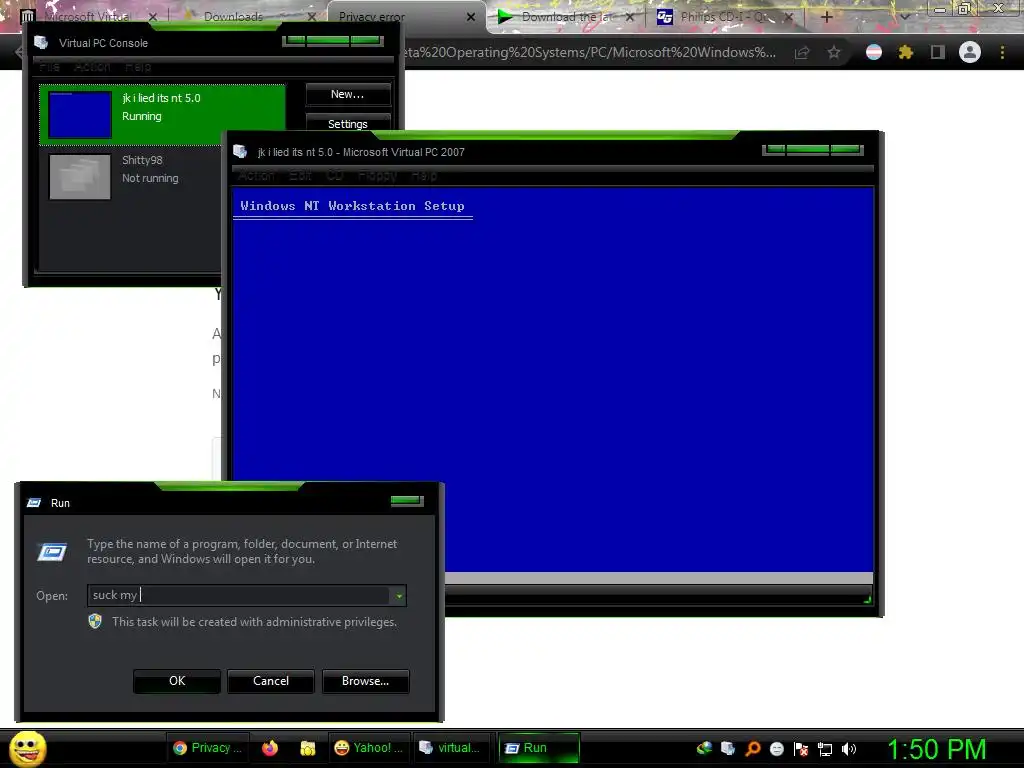Screen dimensions: 1024x768
Task: Click the Chrome side panel icon
Action: point(938,52)
